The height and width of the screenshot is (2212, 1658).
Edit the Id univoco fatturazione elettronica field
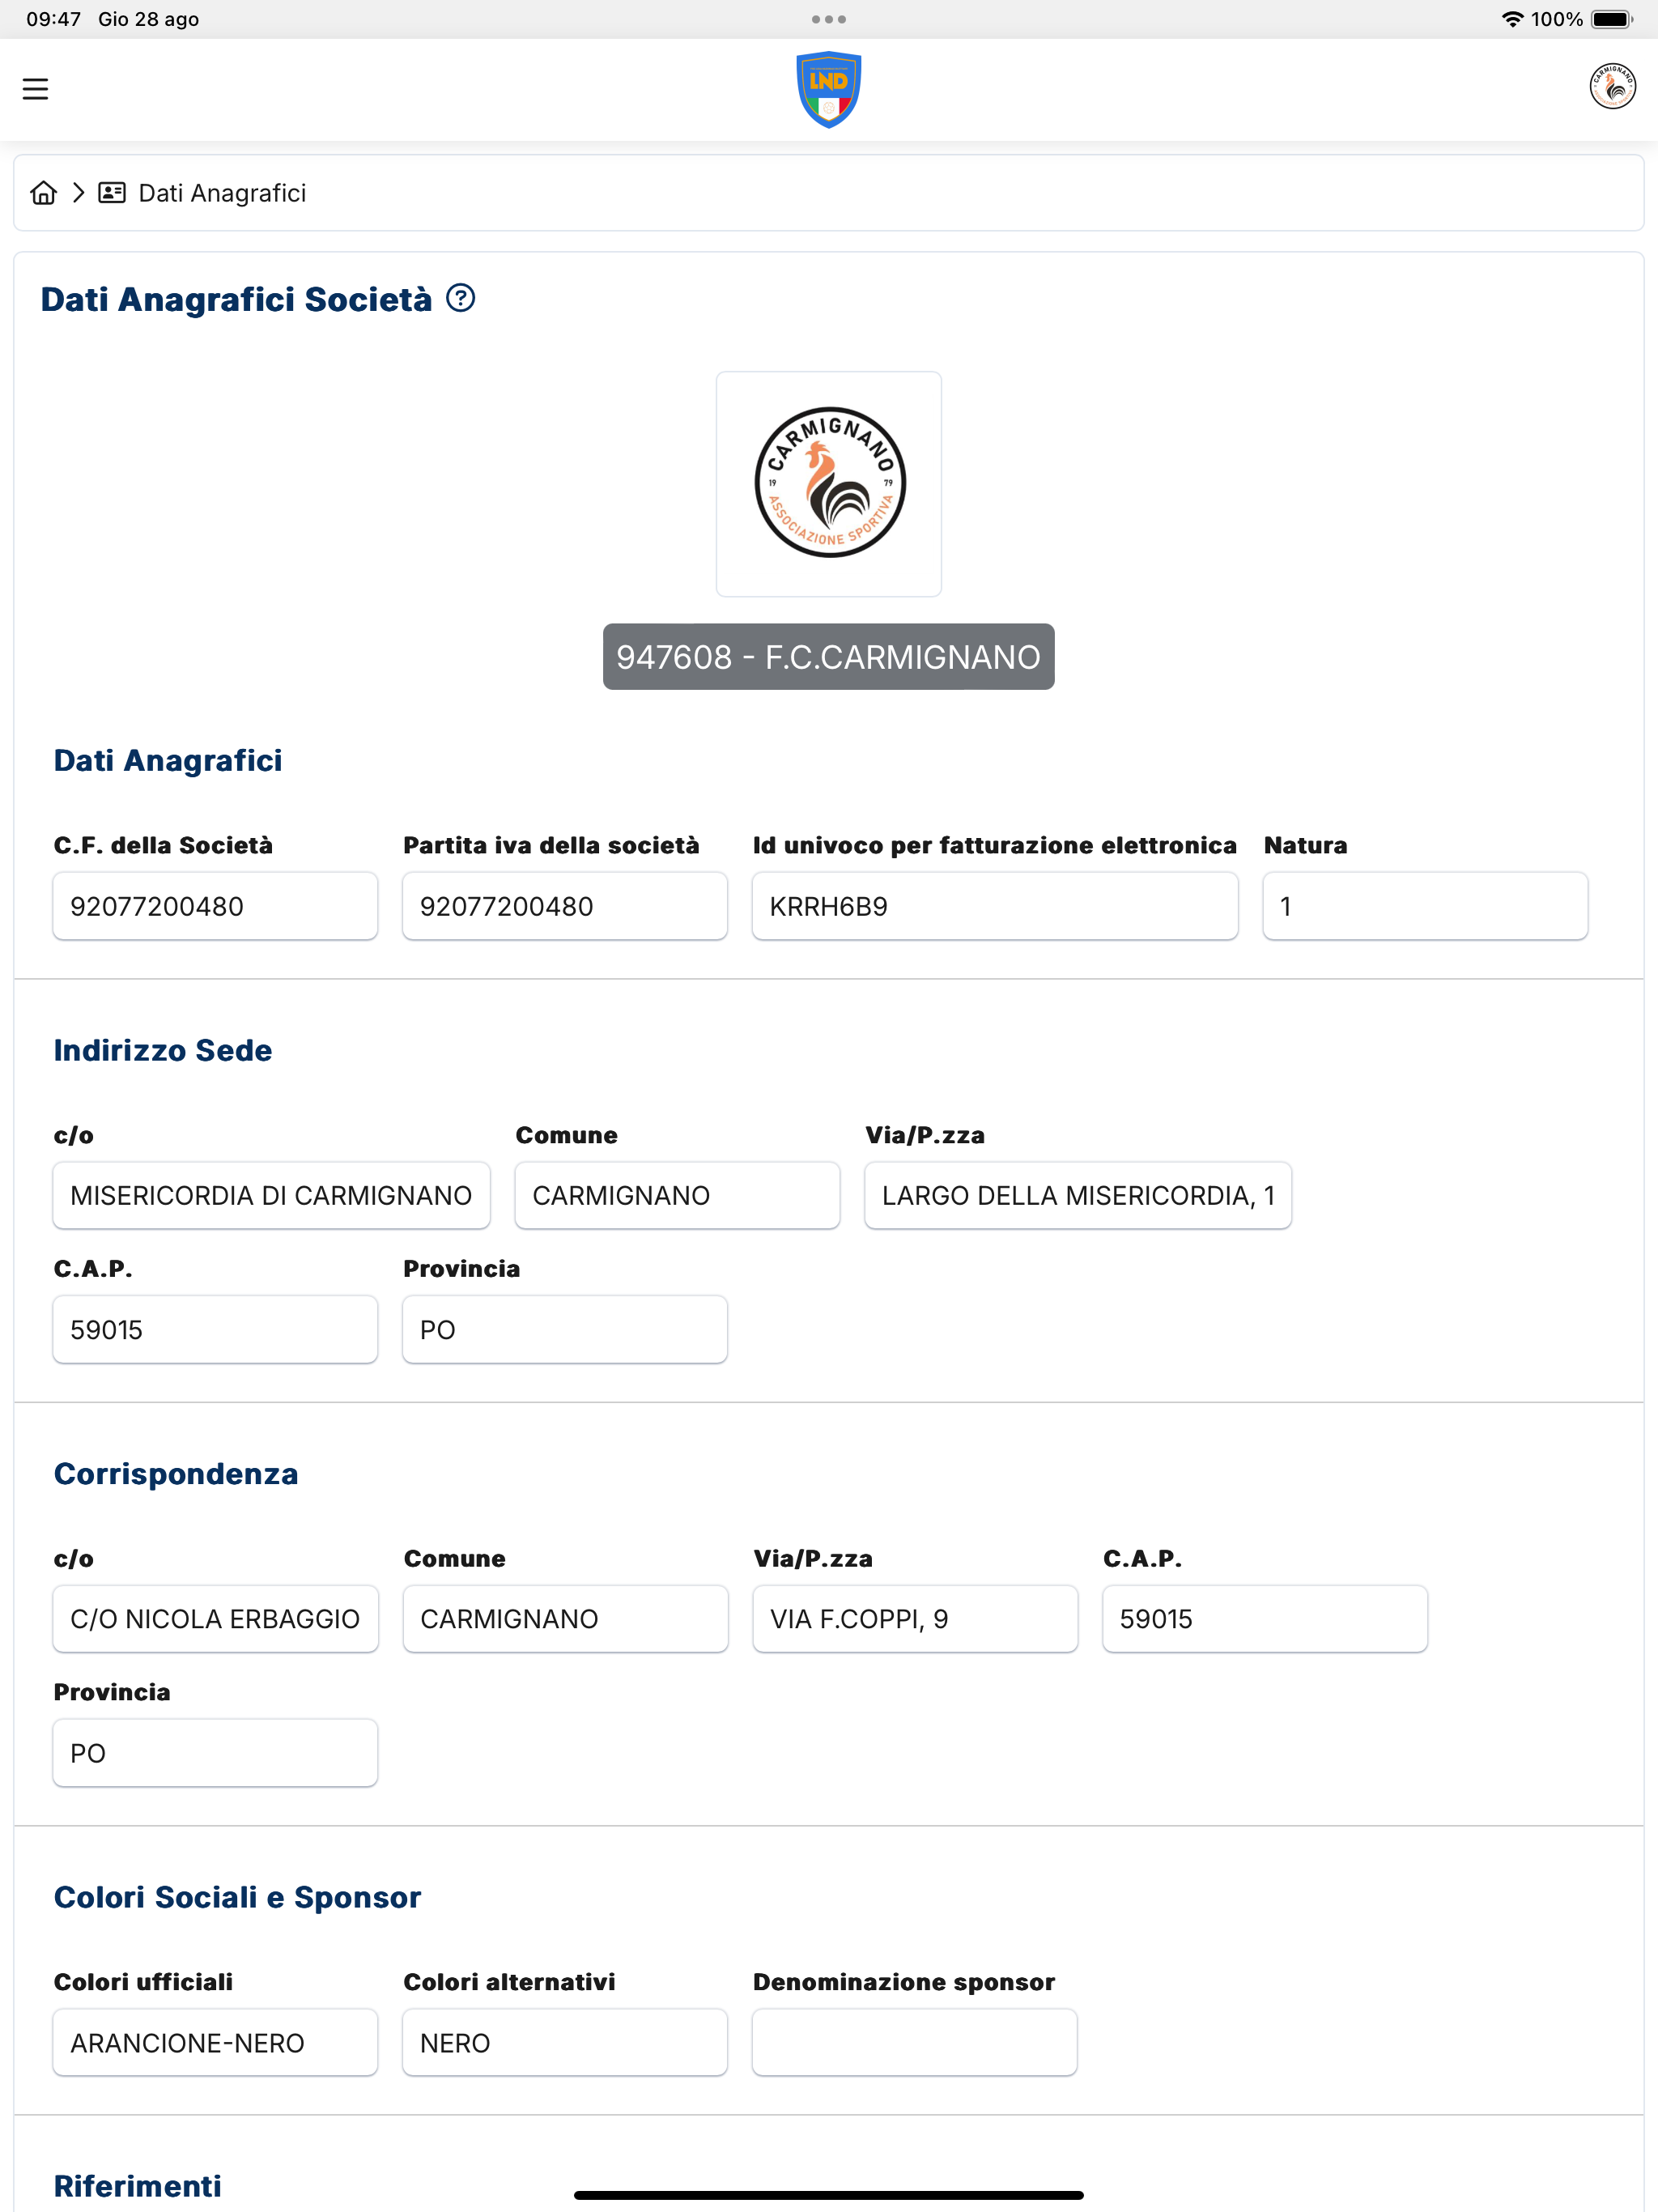coord(995,906)
